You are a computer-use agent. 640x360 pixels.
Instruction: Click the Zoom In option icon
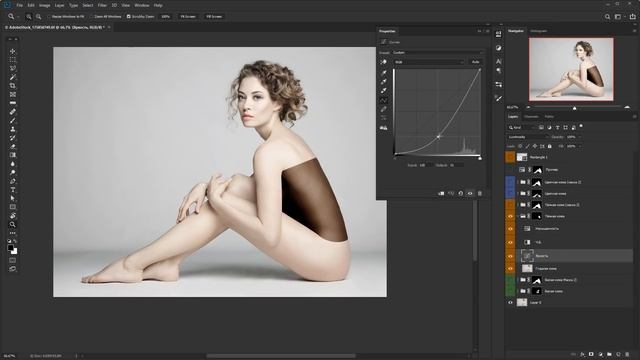[29, 17]
